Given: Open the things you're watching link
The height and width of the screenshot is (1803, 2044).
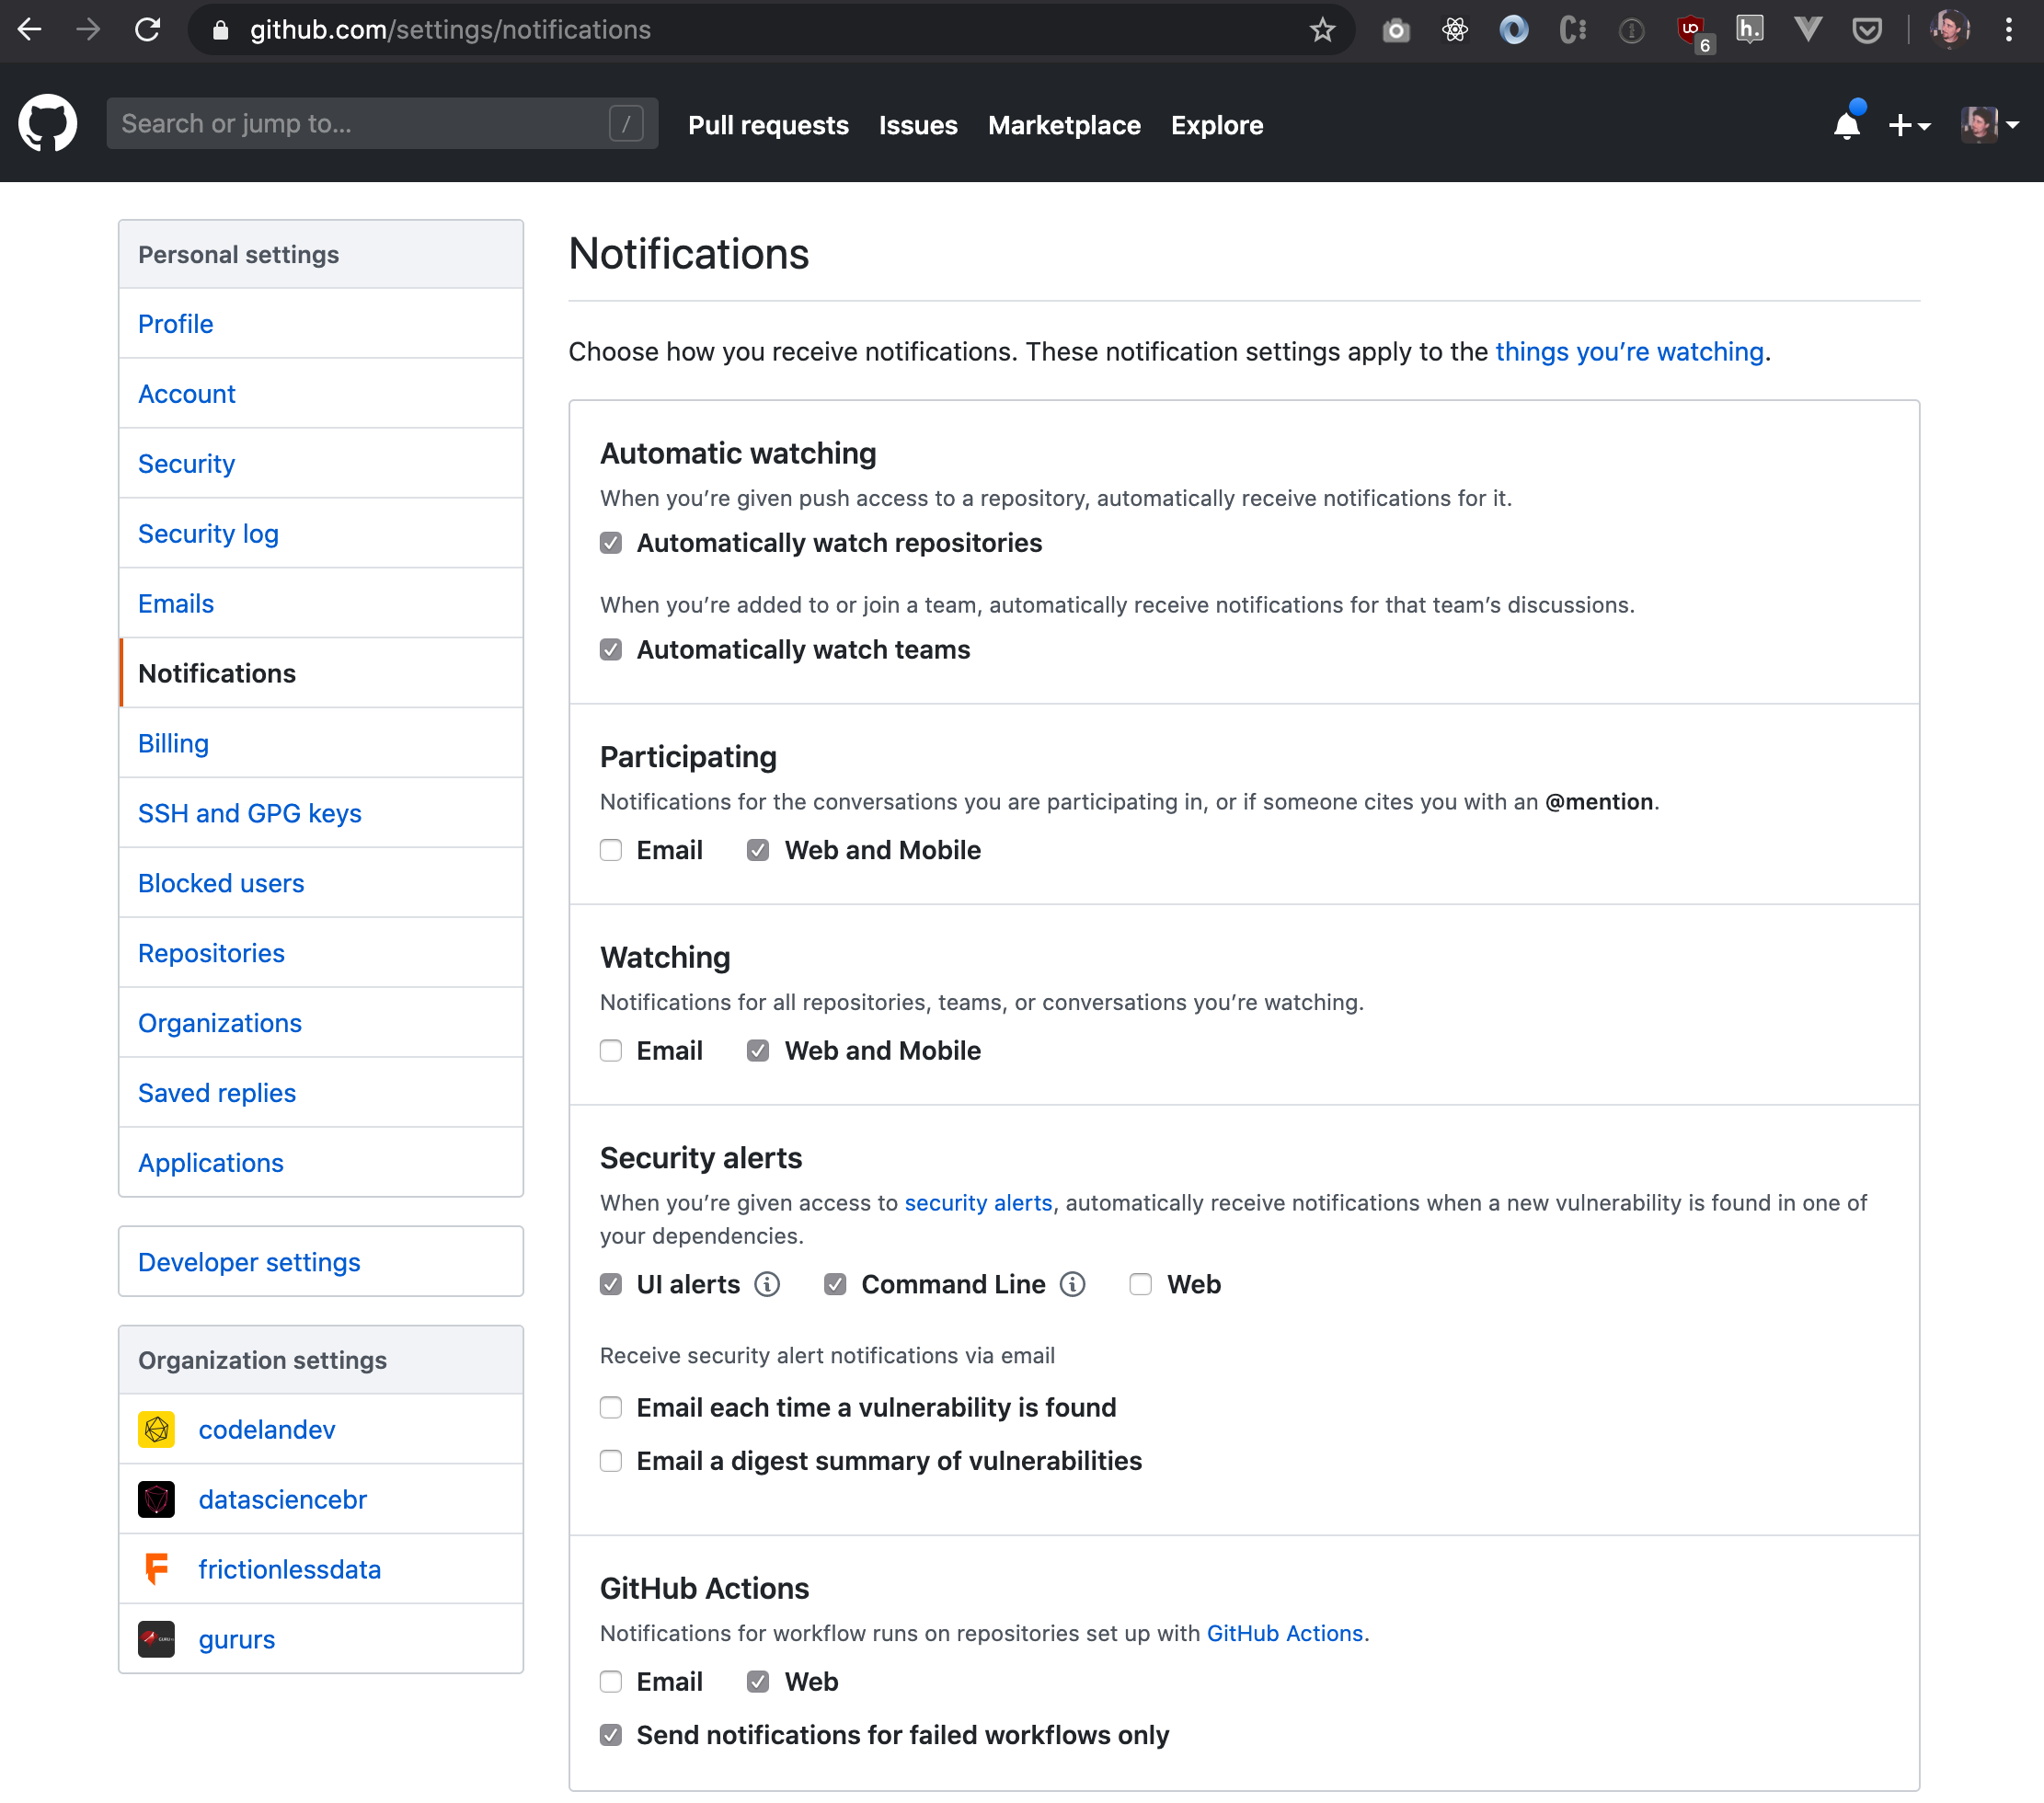Looking at the screenshot, I should click(1629, 352).
